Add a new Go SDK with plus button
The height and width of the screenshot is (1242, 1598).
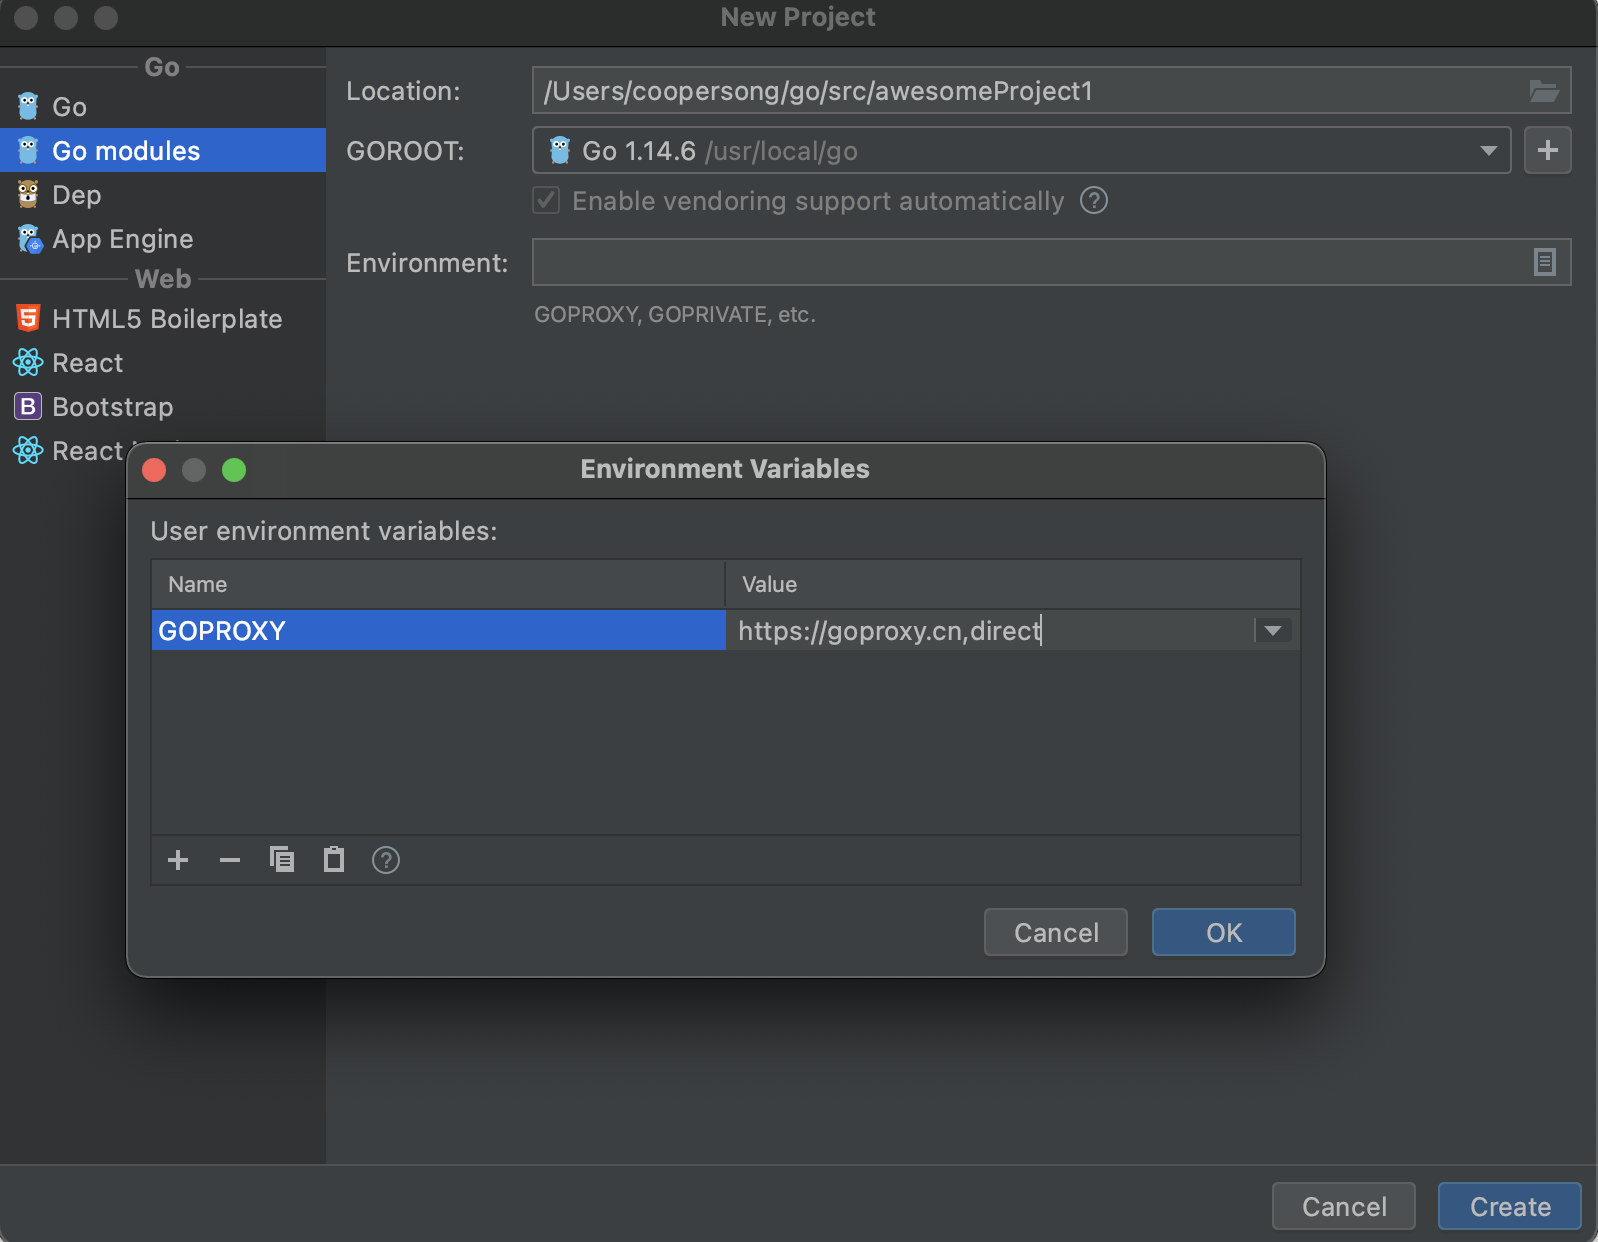pyautogui.click(x=1547, y=150)
